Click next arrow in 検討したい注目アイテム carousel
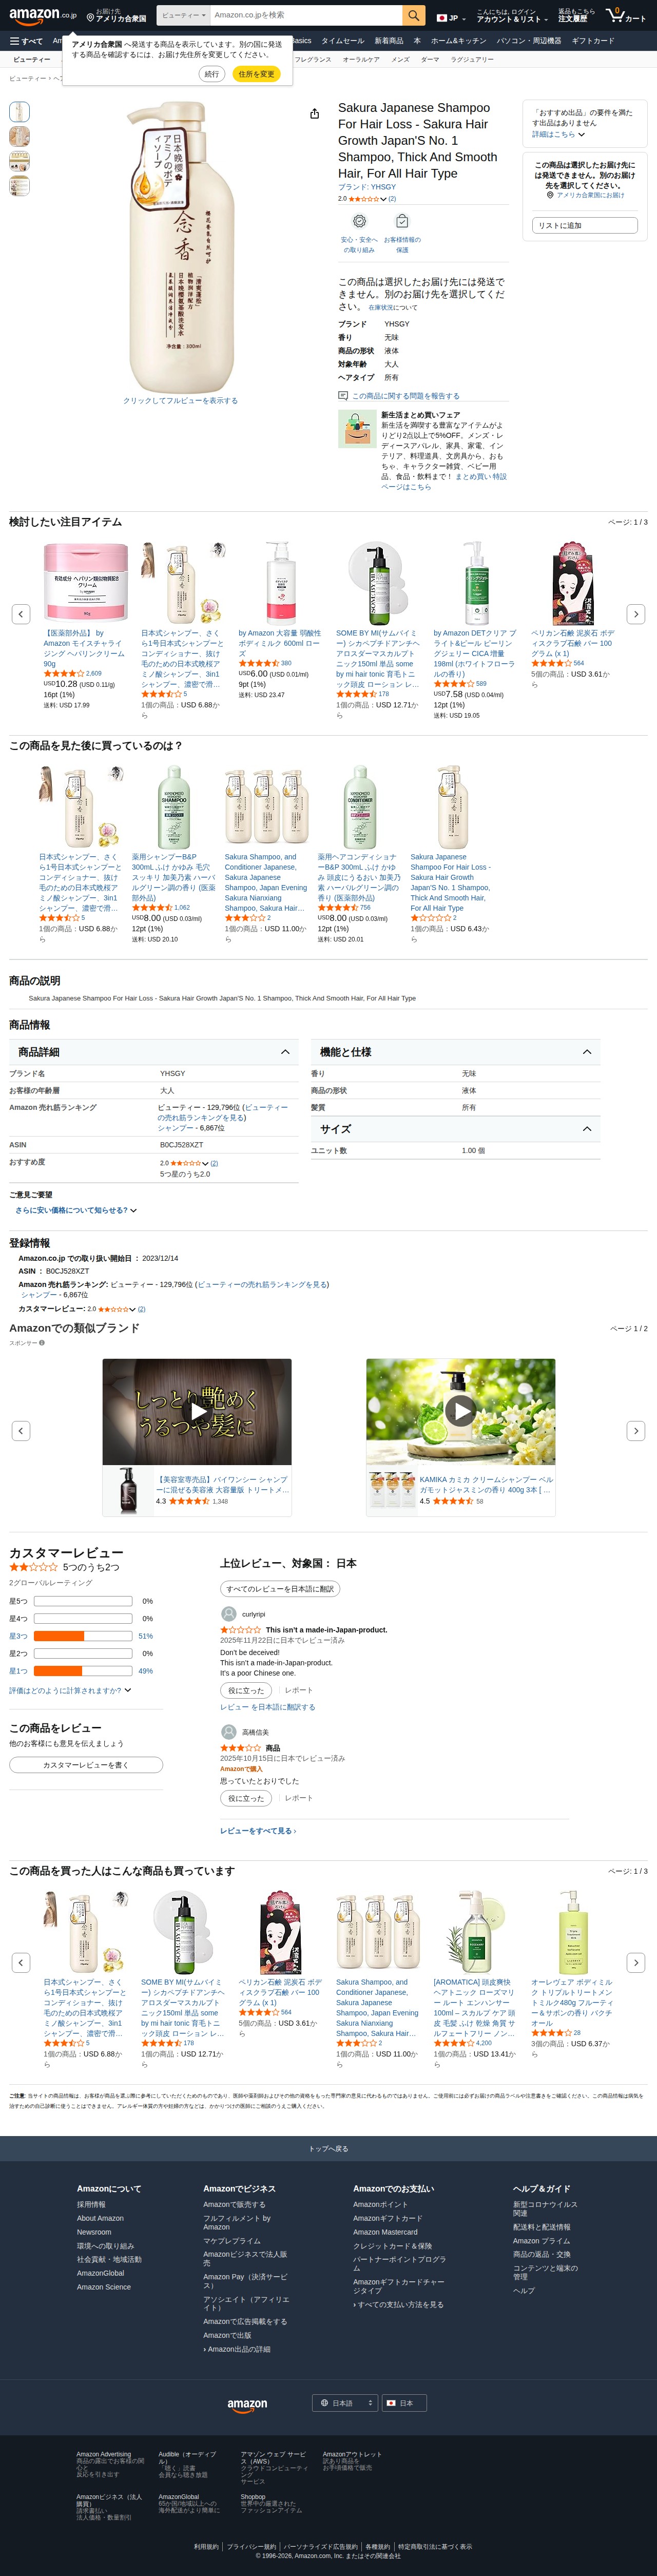The image size is (657, 2576). (x=635, y=613)
